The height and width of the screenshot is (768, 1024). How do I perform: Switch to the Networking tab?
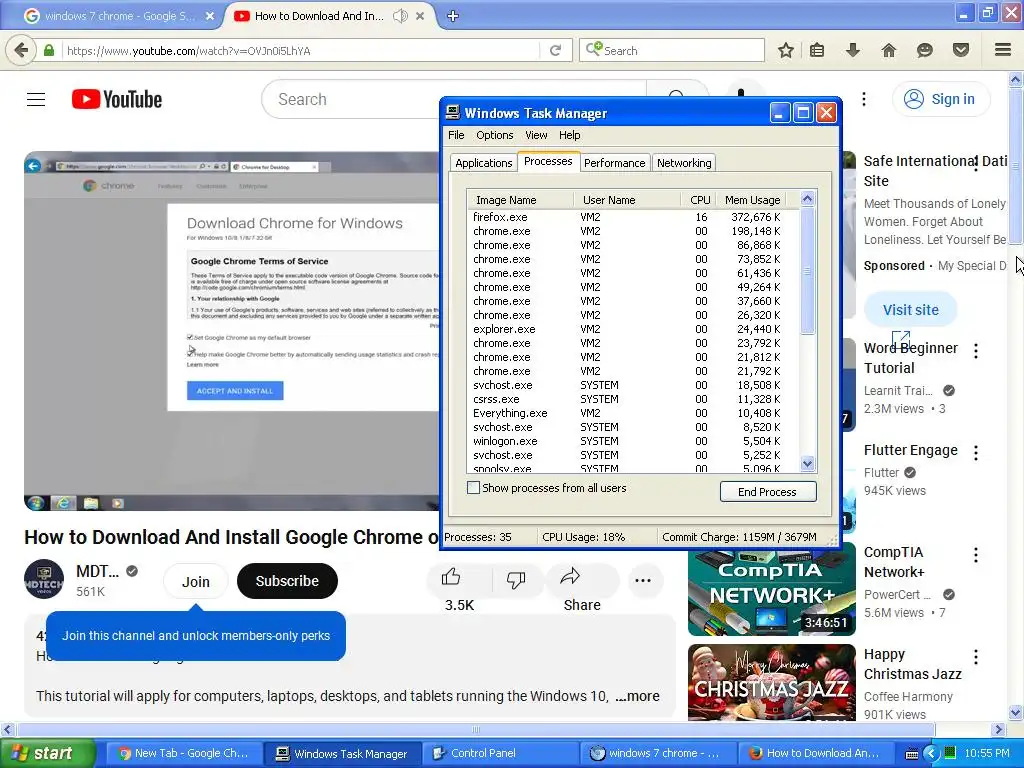684,163
